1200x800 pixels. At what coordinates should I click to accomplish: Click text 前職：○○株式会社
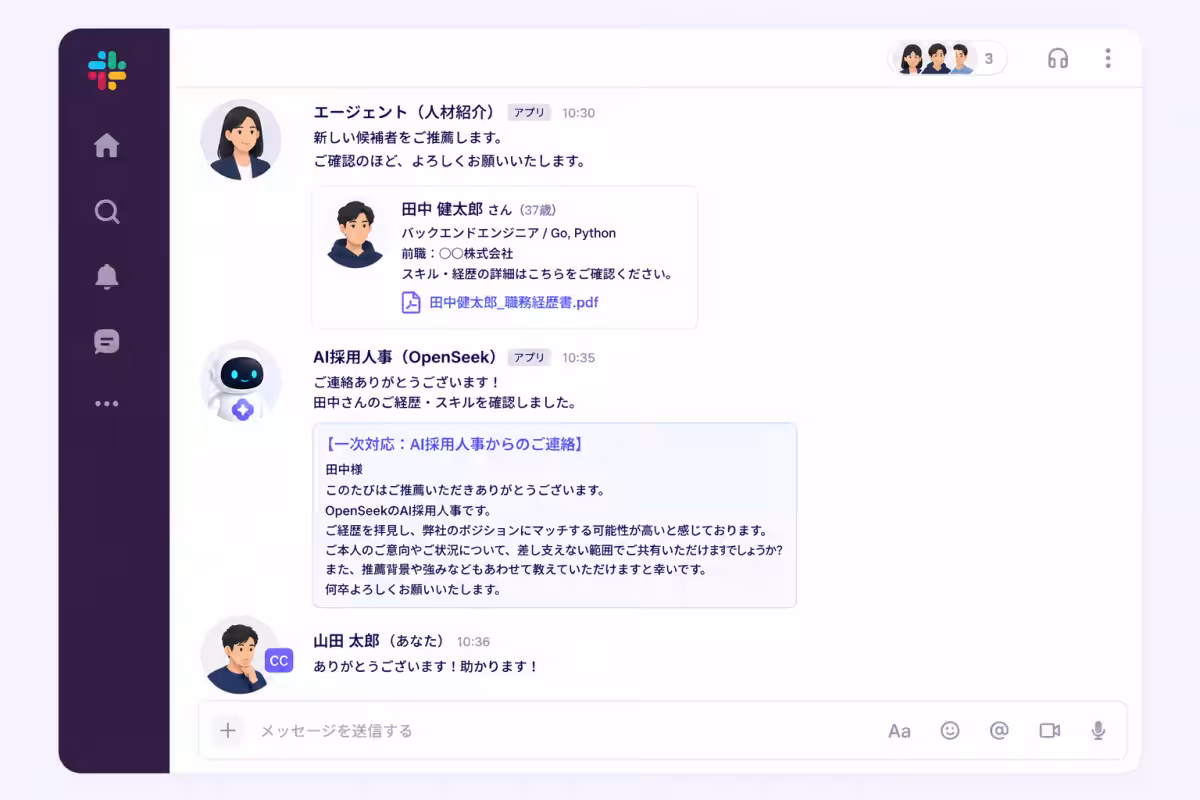pyautogui.click(x=457, y=253)
